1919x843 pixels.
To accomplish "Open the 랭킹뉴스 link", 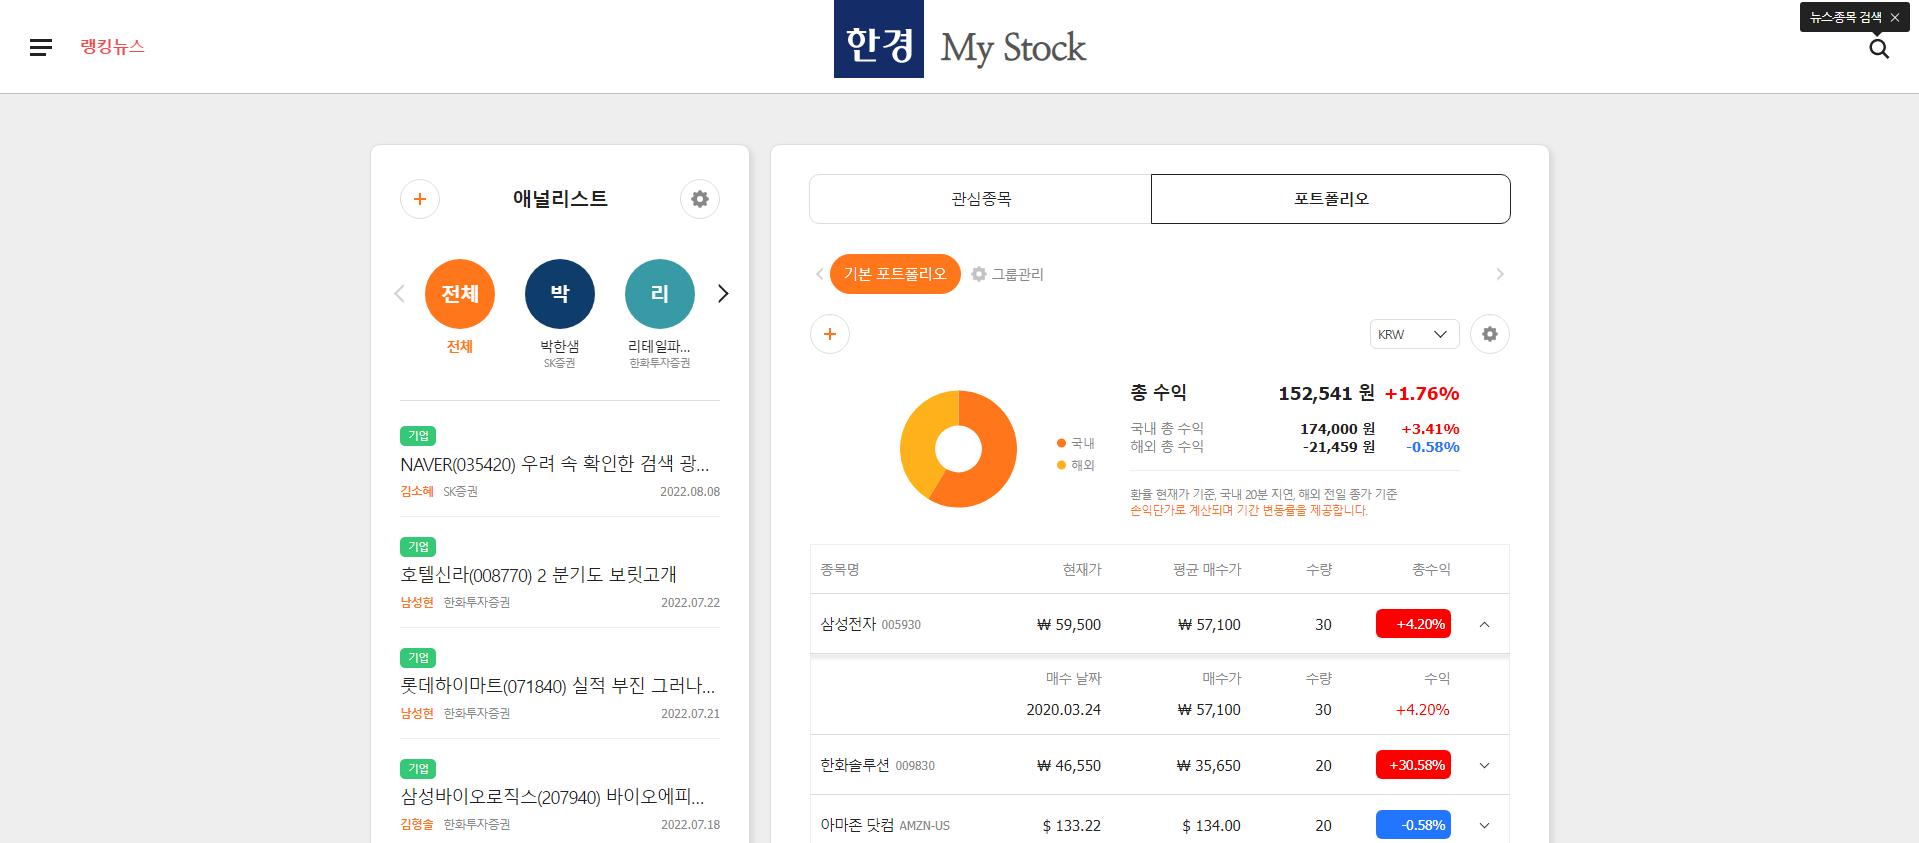I will pyautogui.click(x=112, y=46).
